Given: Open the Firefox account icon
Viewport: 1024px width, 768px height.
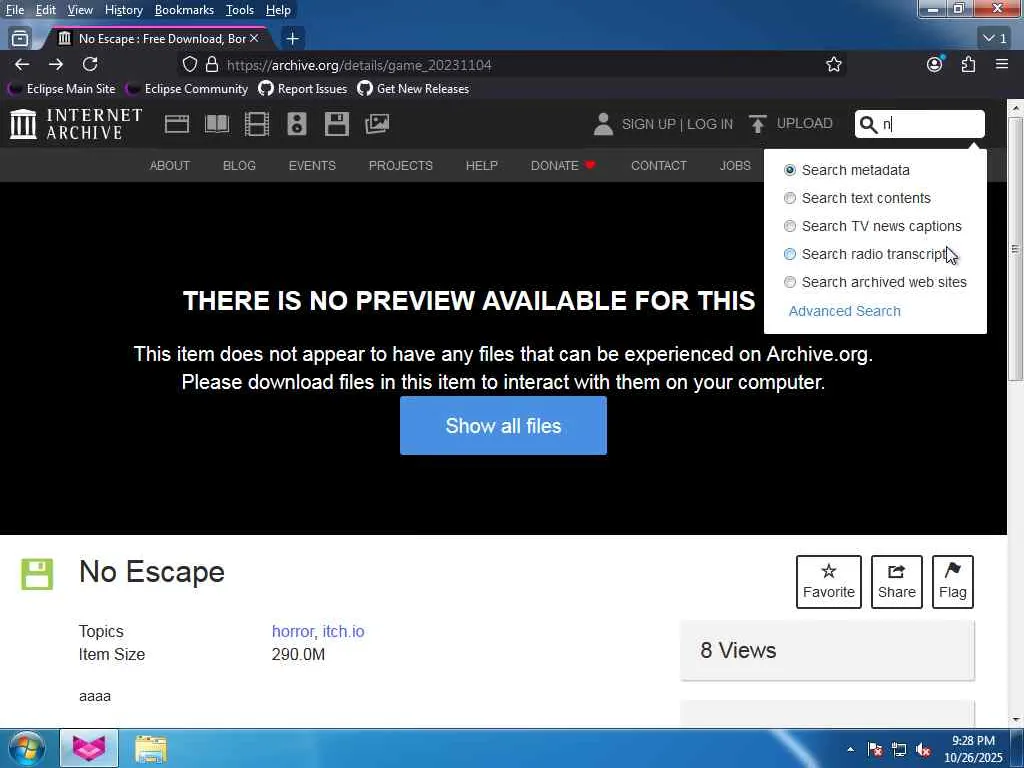Looking at the screenshot, I should point(935,64).
